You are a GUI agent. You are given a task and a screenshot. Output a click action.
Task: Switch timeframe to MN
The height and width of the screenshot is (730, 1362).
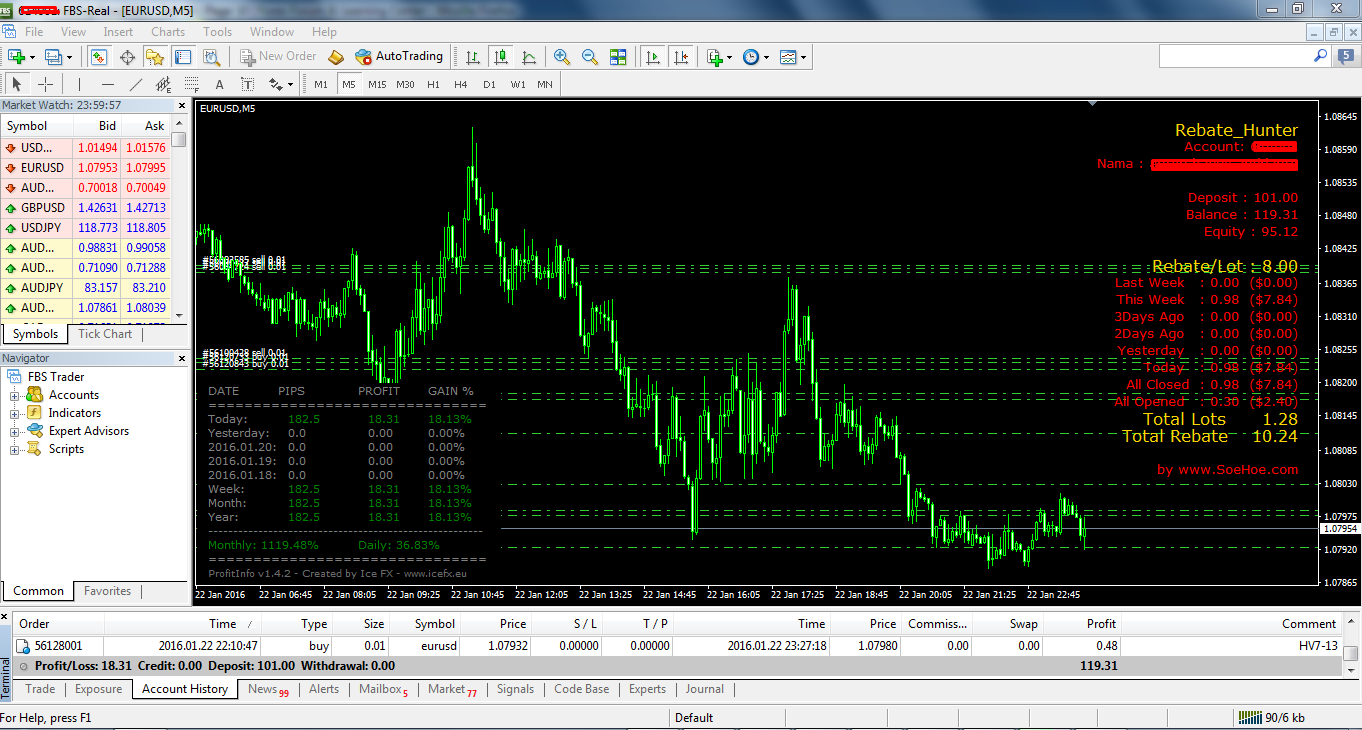(545, 84)
